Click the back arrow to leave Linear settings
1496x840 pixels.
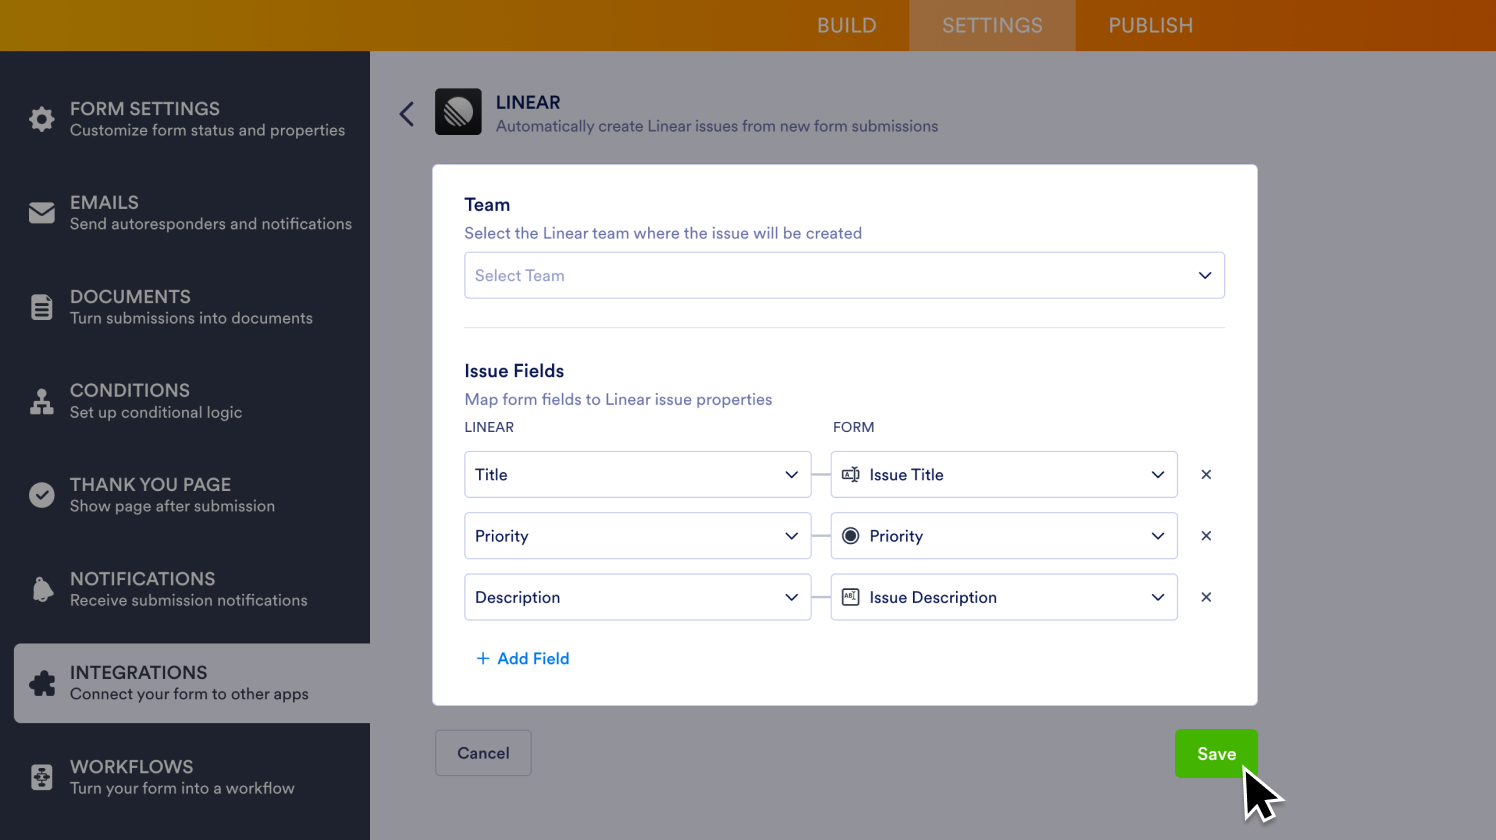pos(406,113)
